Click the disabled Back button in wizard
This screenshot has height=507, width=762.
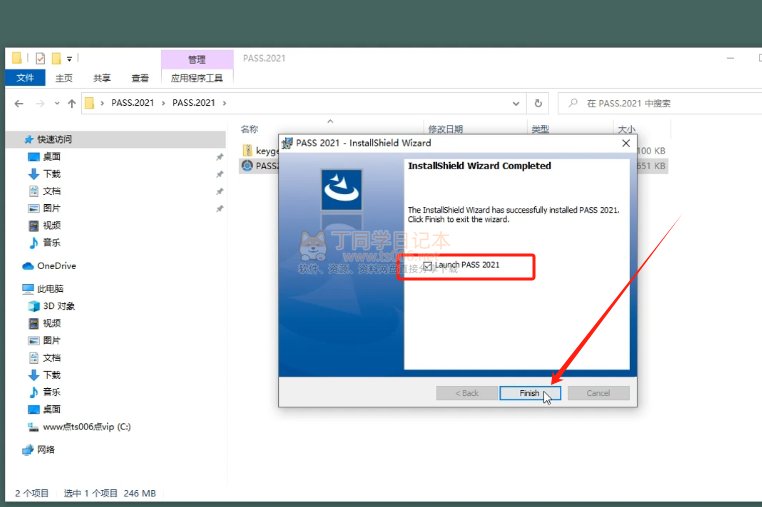[467, 393]
